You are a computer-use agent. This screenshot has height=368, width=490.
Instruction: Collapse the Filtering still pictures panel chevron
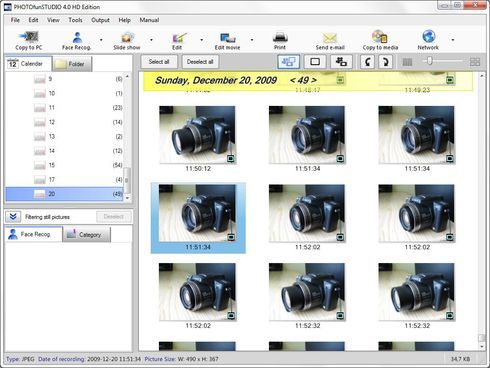point(13,217)
